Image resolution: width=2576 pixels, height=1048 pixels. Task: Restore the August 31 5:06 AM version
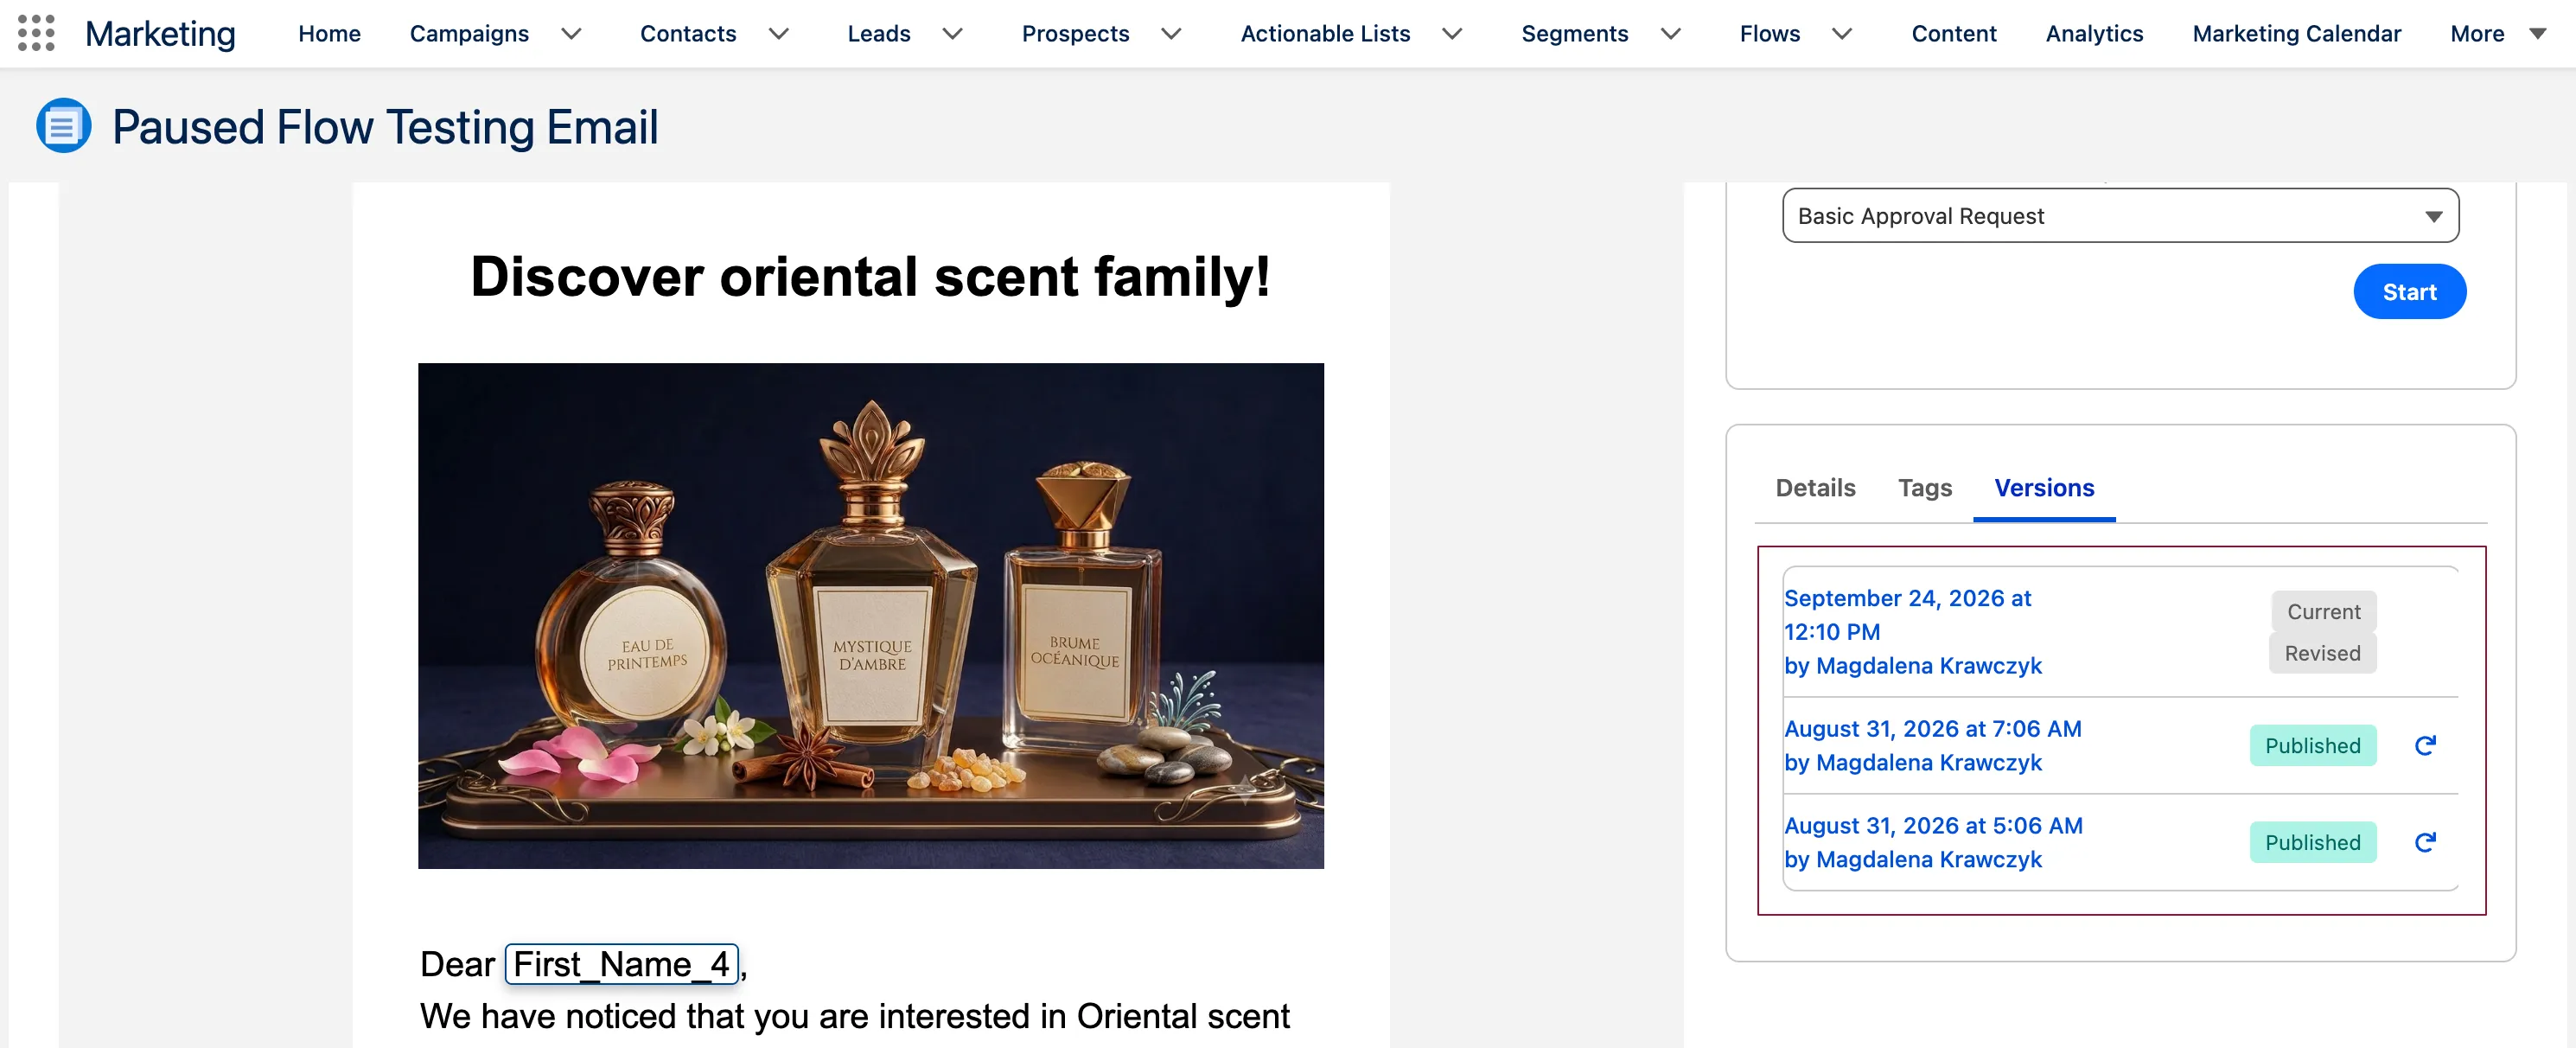click(2425, 842)
